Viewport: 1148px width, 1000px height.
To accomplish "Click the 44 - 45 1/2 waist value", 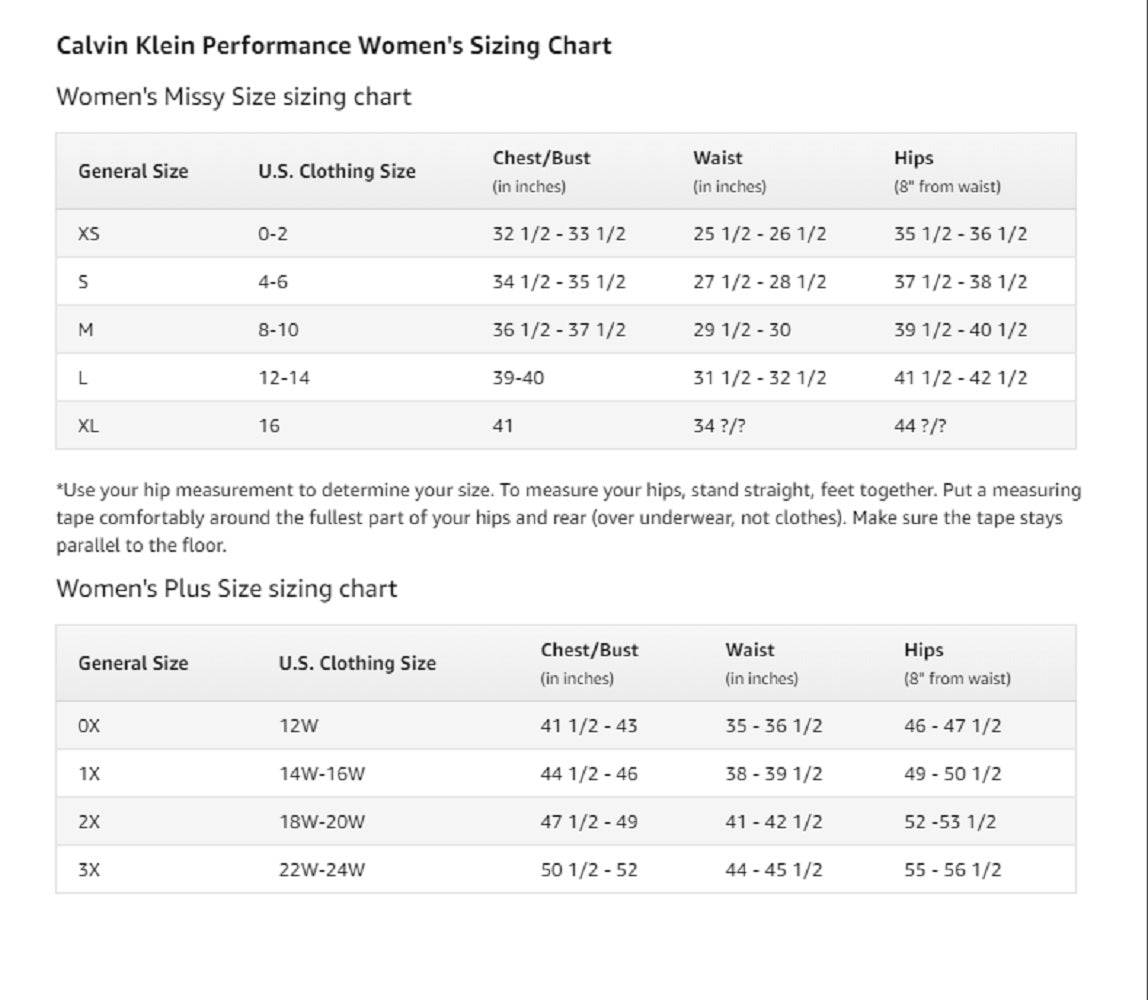I will (773, 870).
